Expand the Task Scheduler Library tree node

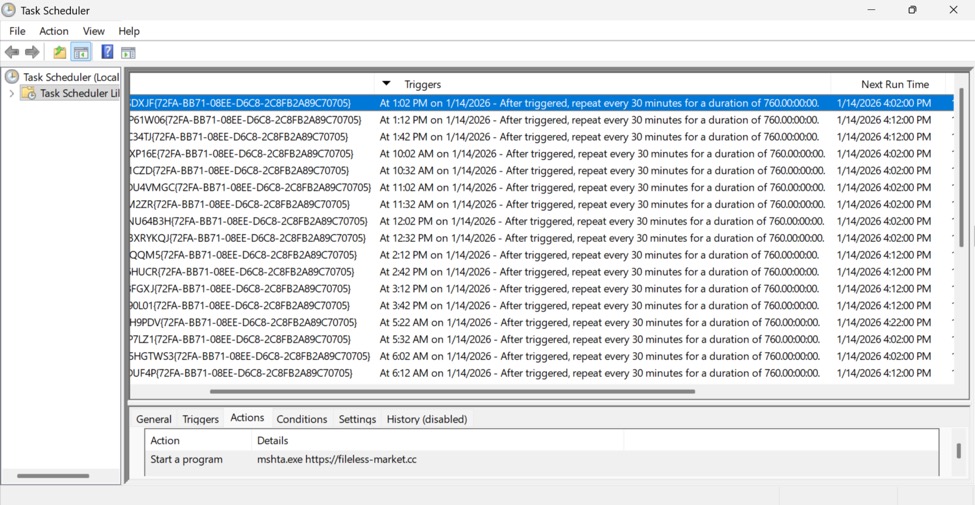(12, 94)
